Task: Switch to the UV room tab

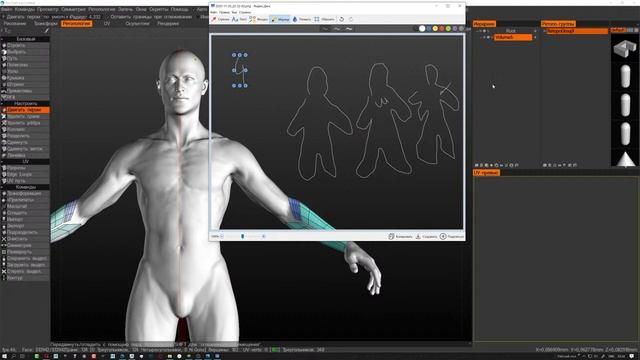Action: (x=107, y=24)
